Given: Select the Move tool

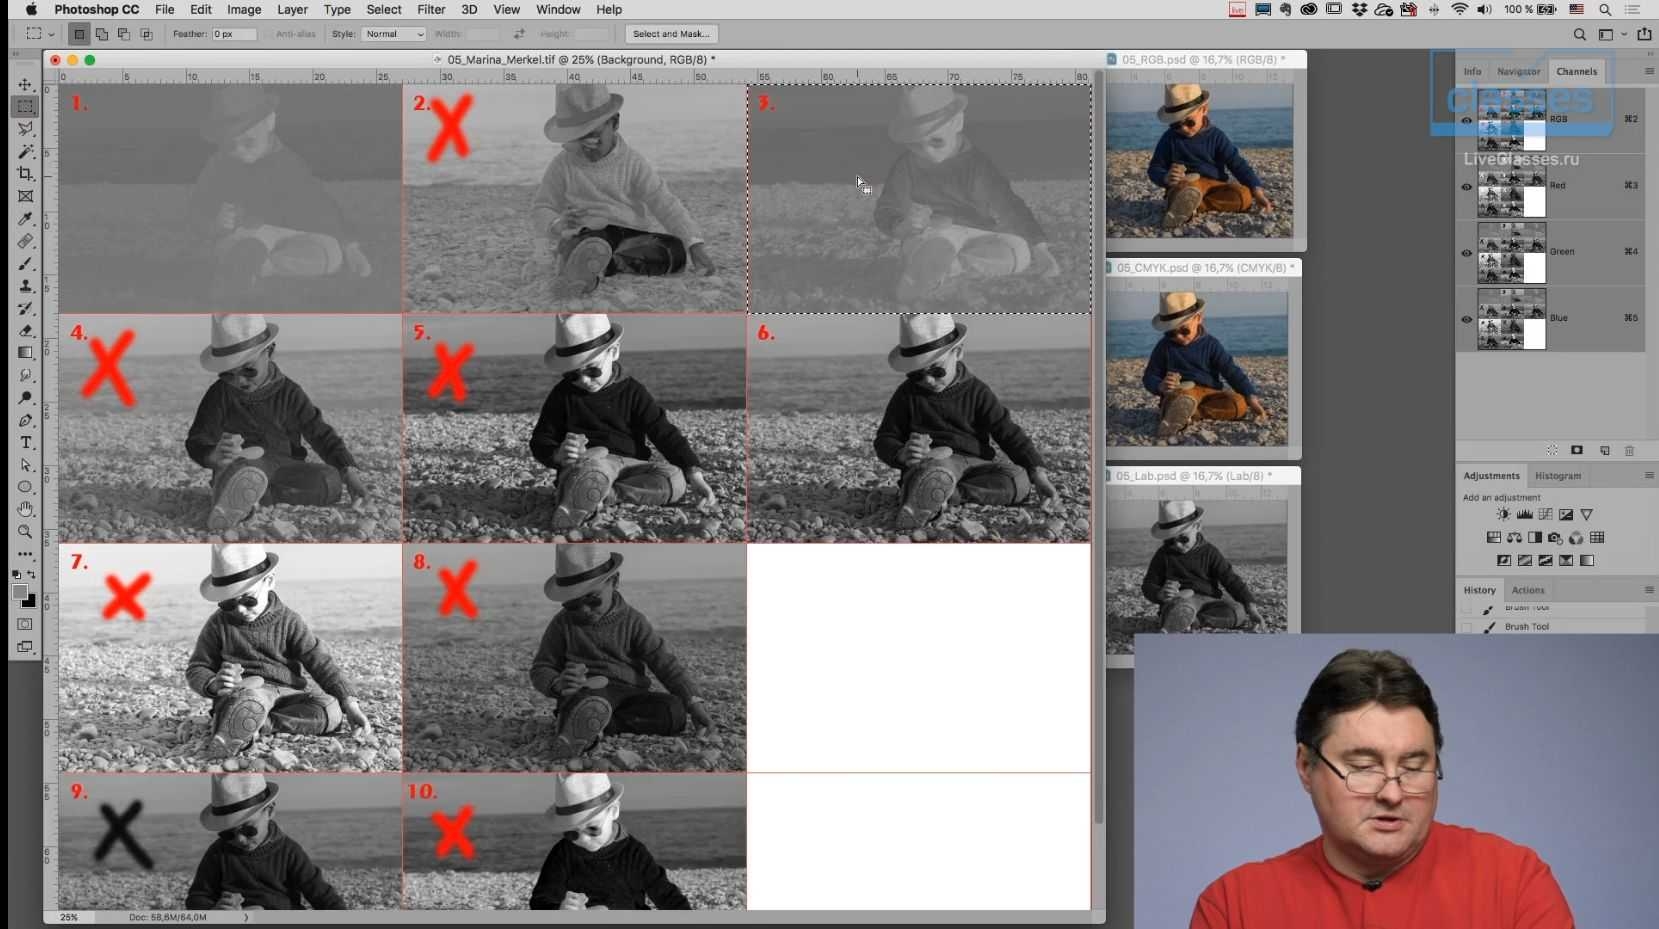Looking at the screenshot, I should click(x=26, y=84).
